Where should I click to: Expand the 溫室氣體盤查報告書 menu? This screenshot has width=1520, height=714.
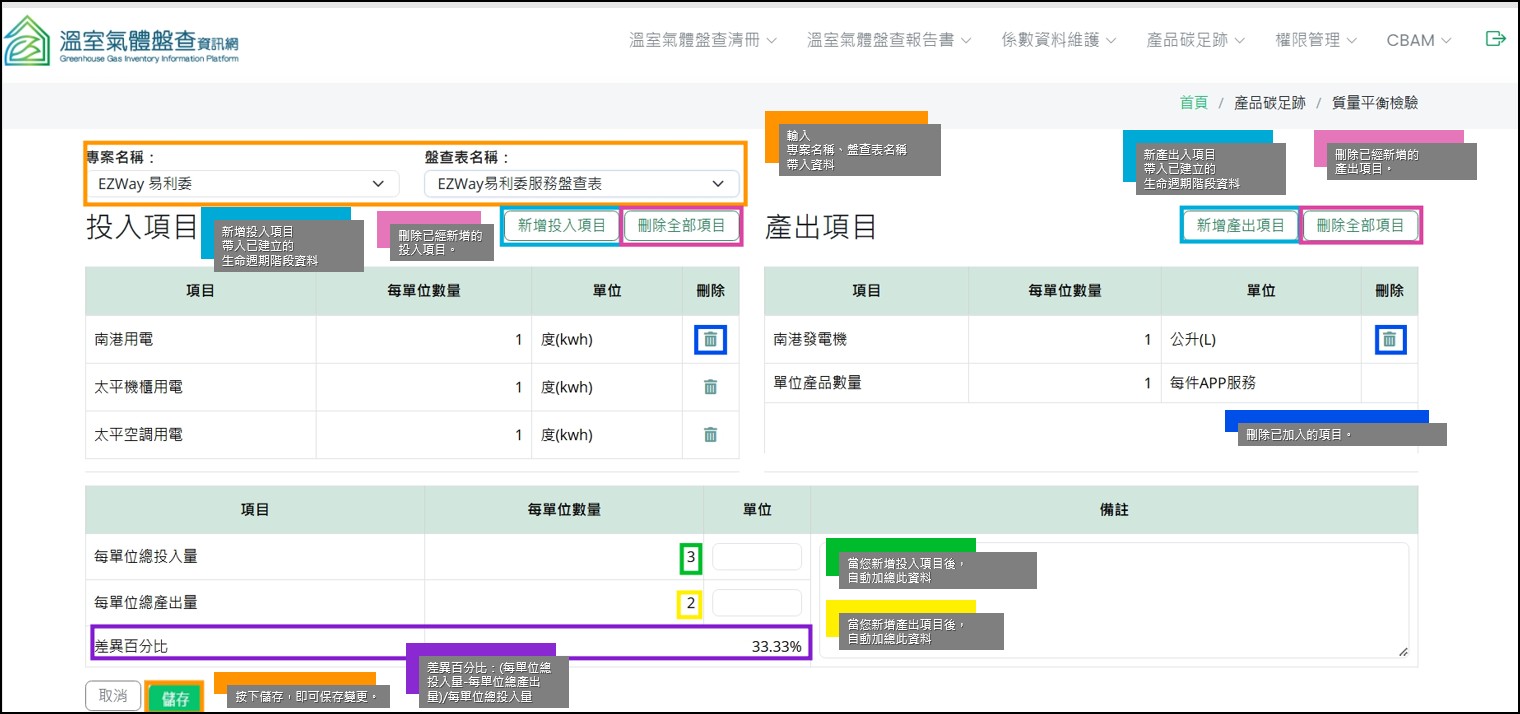point(888,41)
